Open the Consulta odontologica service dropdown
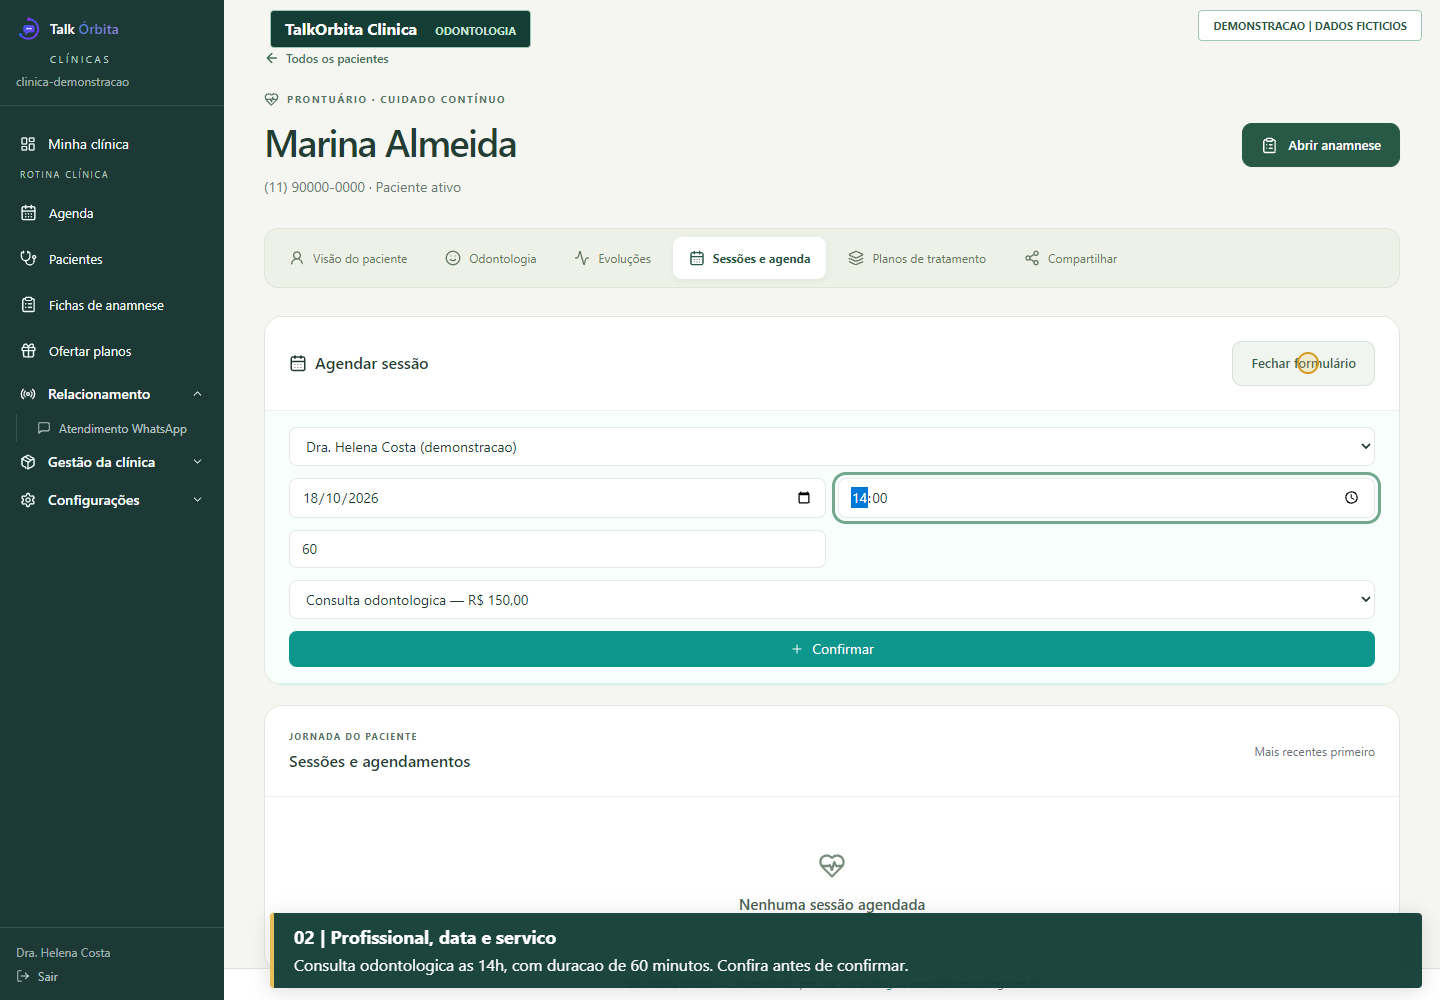Viewport: 1440px width, 1000px height. (832, 600)
